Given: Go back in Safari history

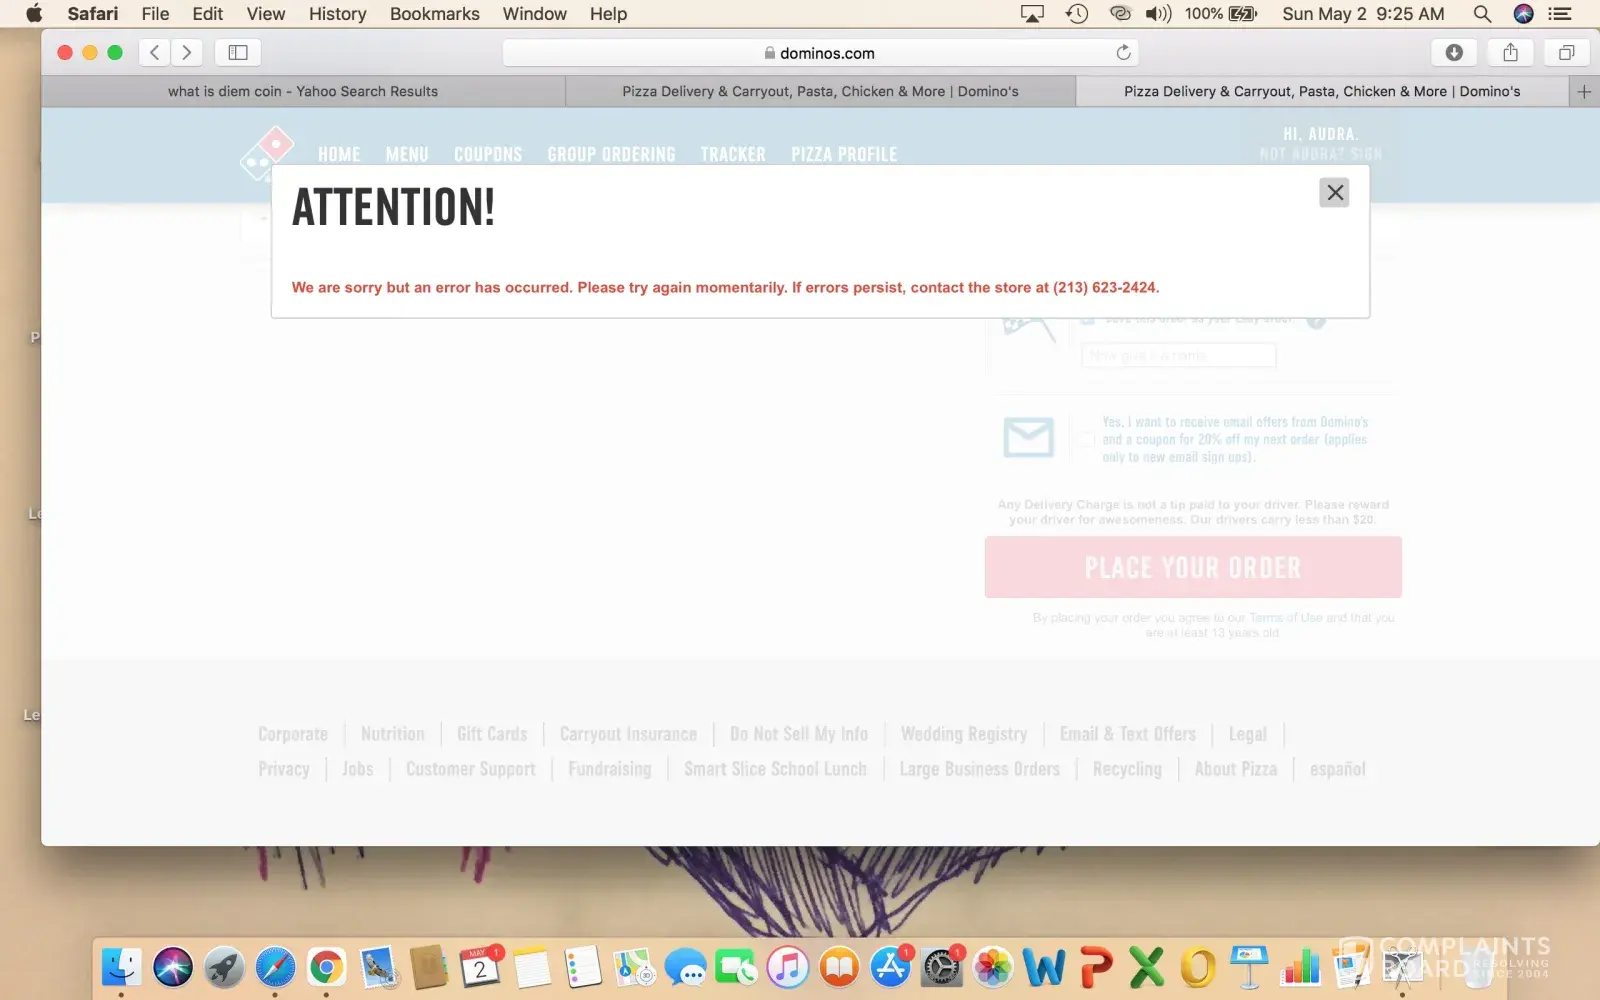Looking at the screenshot, I should click(154, 53).
